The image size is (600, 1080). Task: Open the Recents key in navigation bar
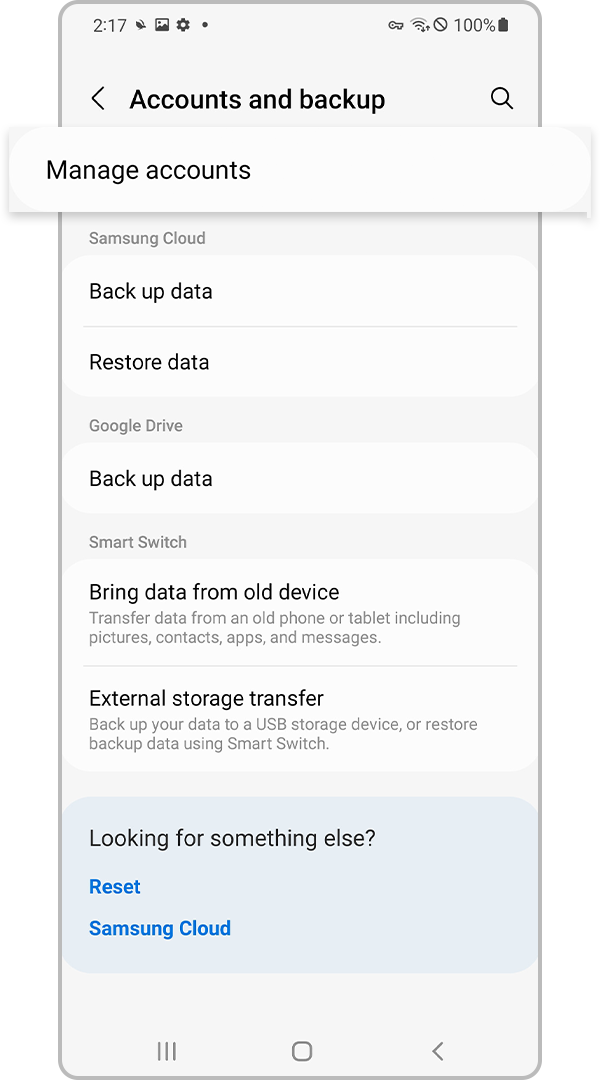(166, 1051)
